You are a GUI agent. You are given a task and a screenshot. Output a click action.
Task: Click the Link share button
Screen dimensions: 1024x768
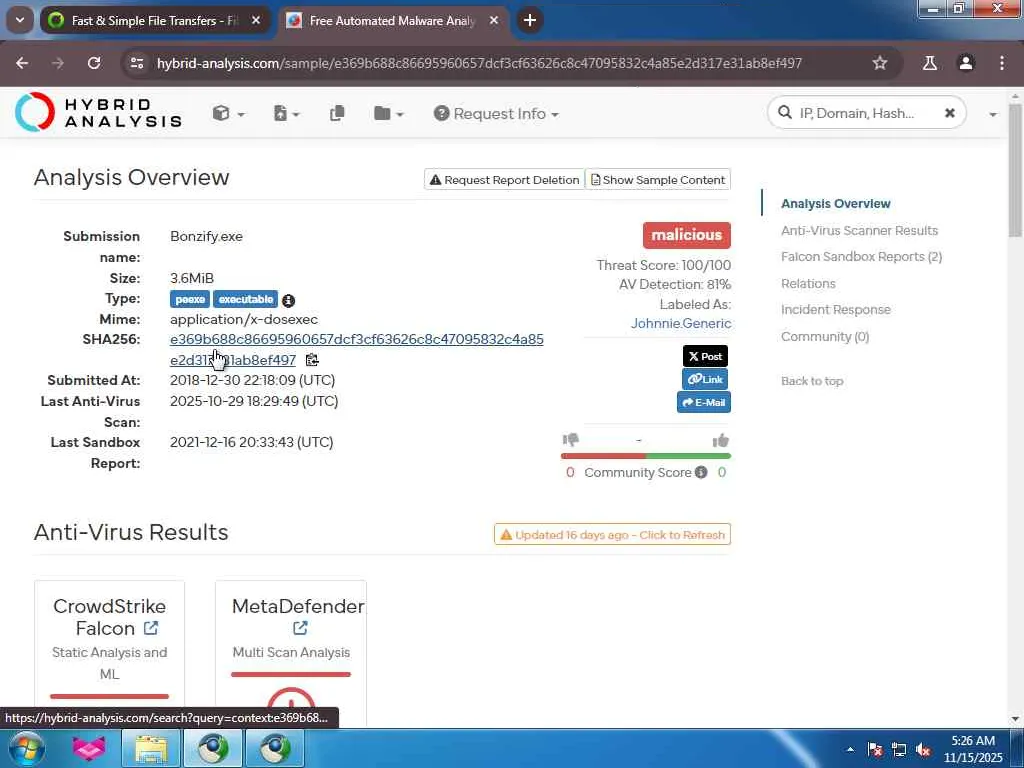pyautogui.click(x=705, y=379)
